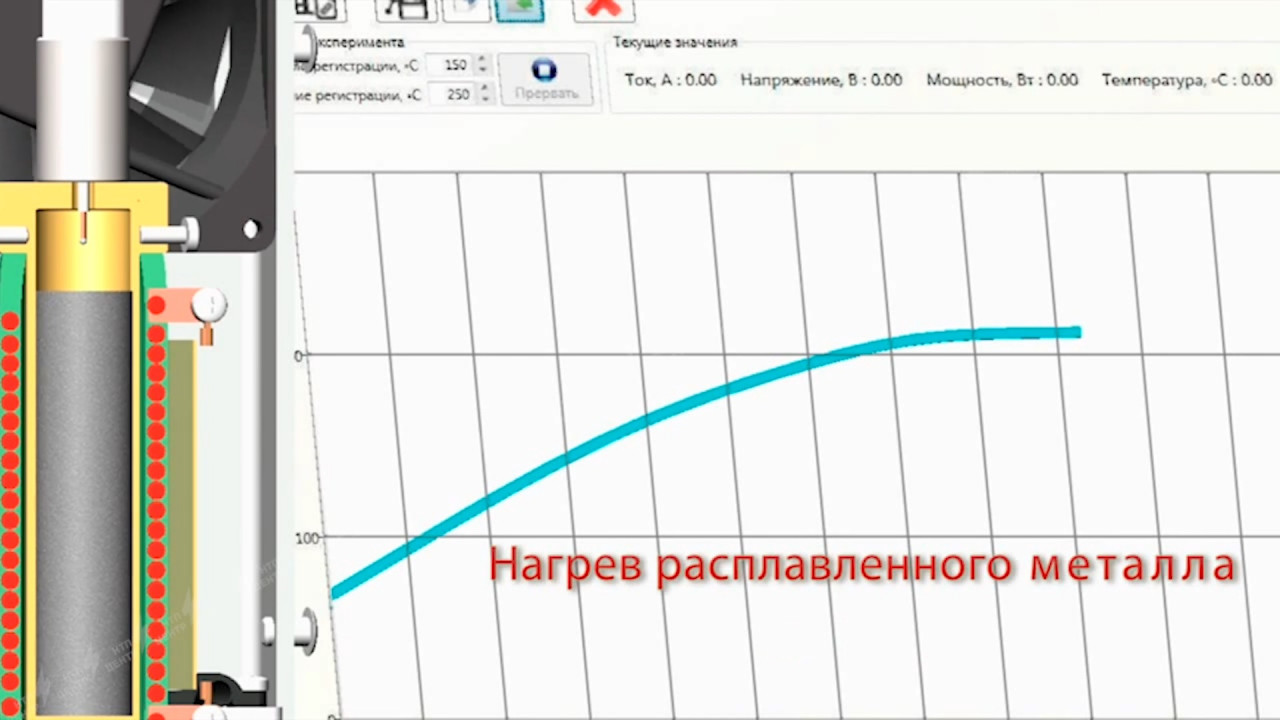Image resolution: width=1280 pixels, height=720 pixels.
Task: Click the gray sample cylinder in the diagram
Action: pyautogui.click(x=84, y=500)
